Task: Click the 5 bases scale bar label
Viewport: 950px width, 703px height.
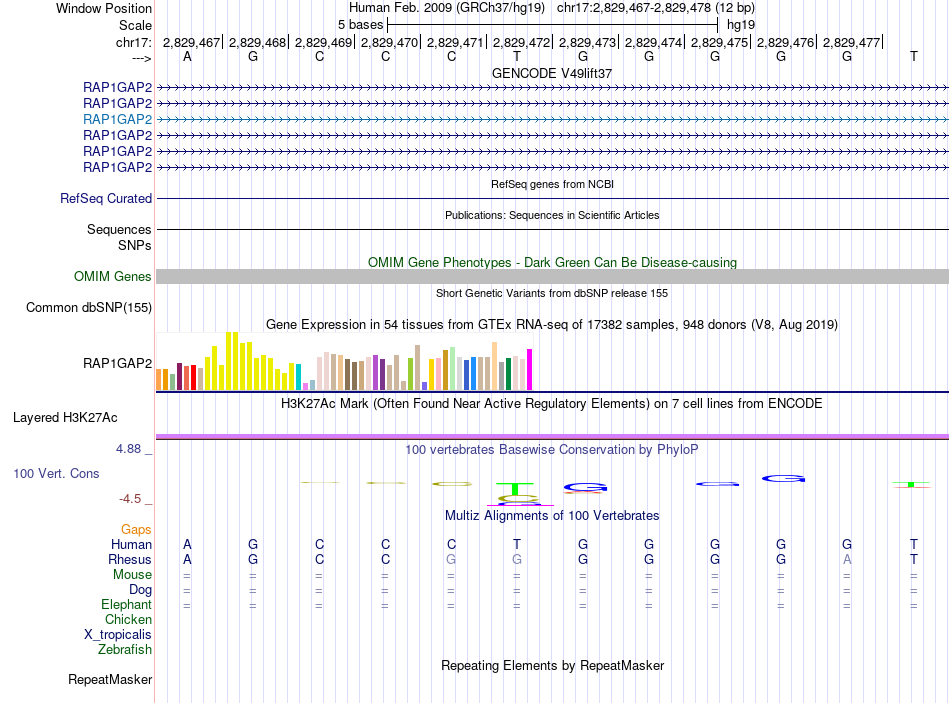Action: click(360, 25)
